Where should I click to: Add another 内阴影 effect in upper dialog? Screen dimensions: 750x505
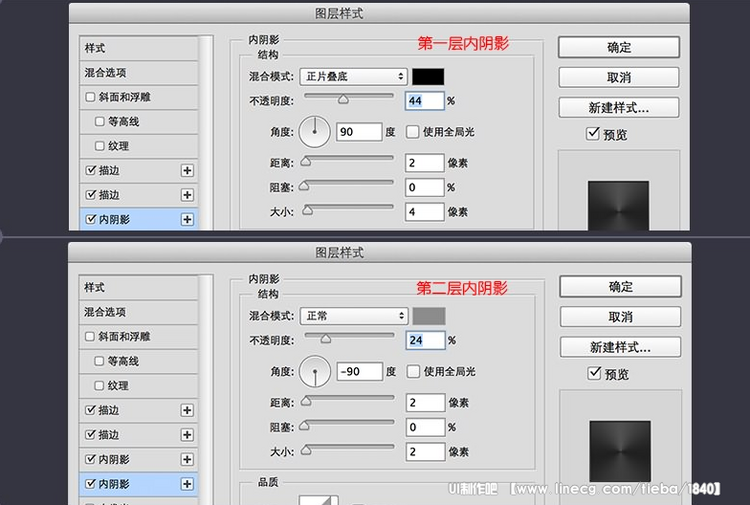pos(188,220)
